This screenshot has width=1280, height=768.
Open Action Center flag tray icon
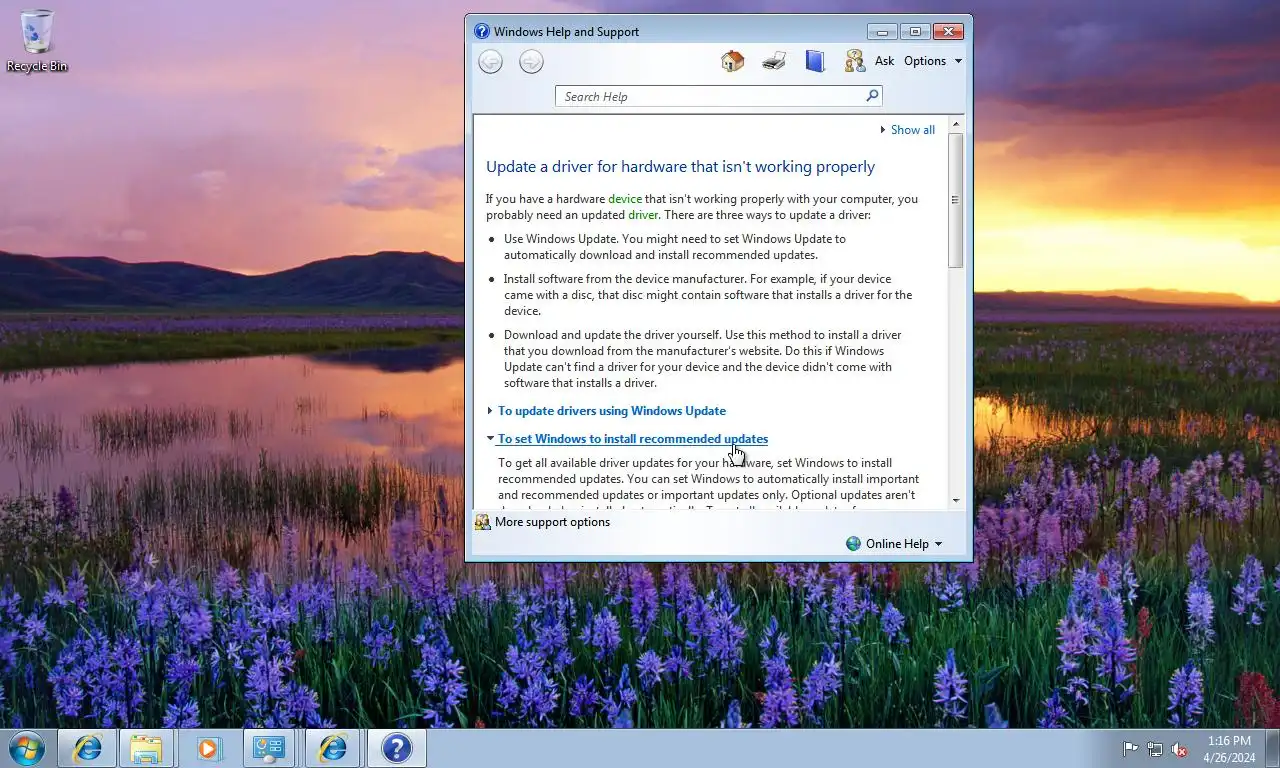1130,749
